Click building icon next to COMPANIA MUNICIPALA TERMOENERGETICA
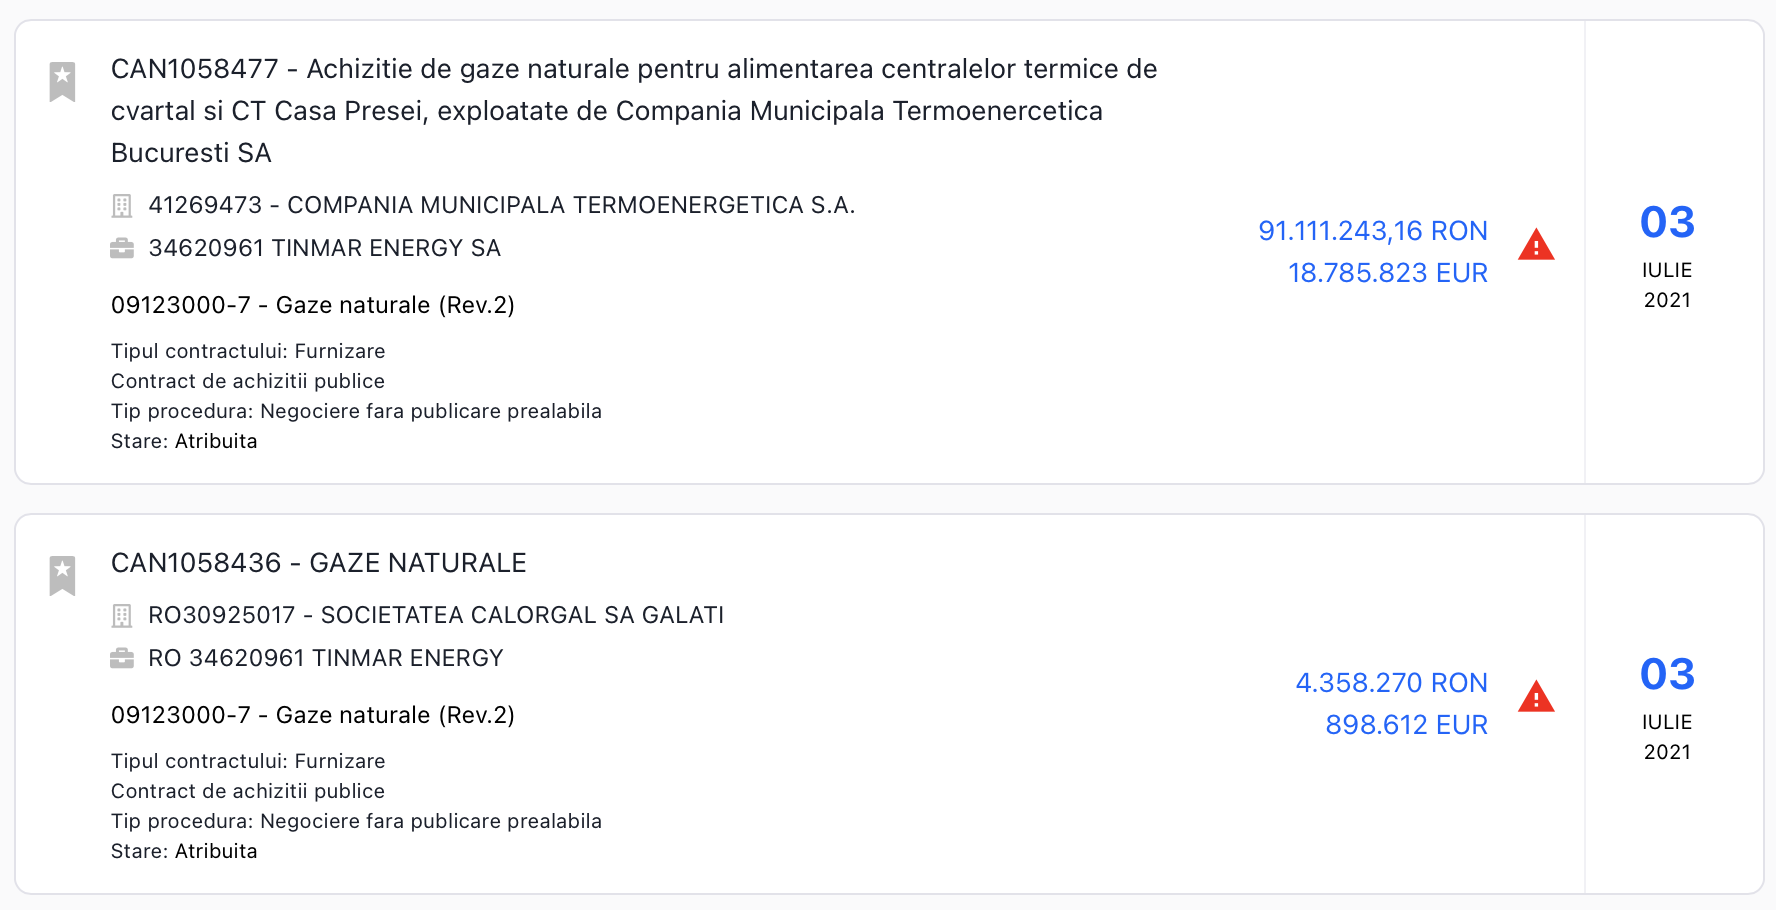Screen dimensions: 1776x910 (x=122, y=206)
